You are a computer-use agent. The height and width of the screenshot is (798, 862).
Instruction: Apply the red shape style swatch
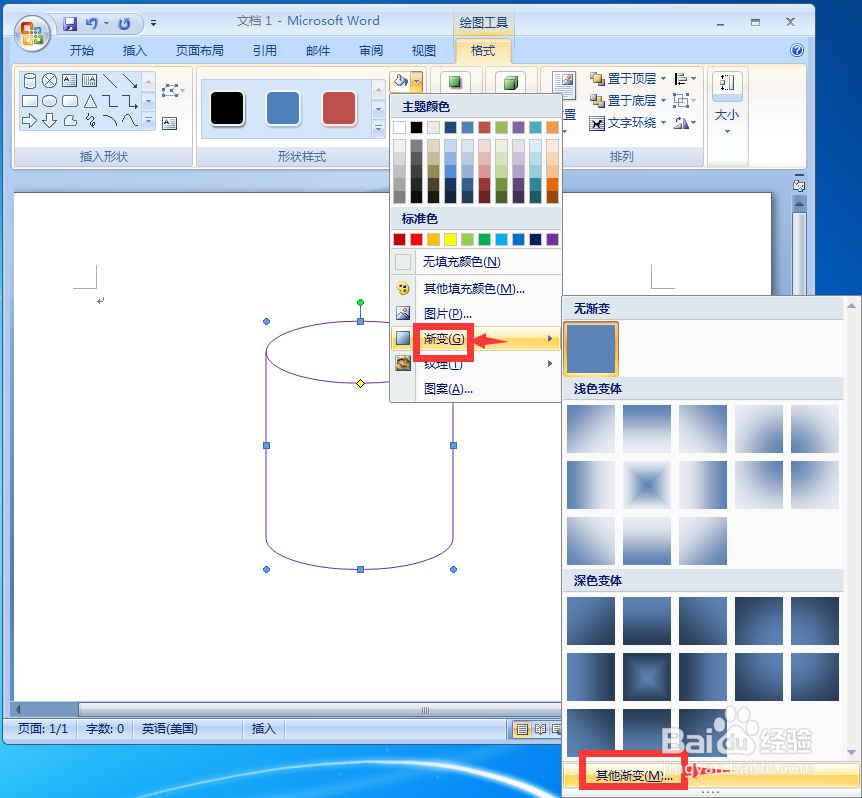[x=339, y=108]
